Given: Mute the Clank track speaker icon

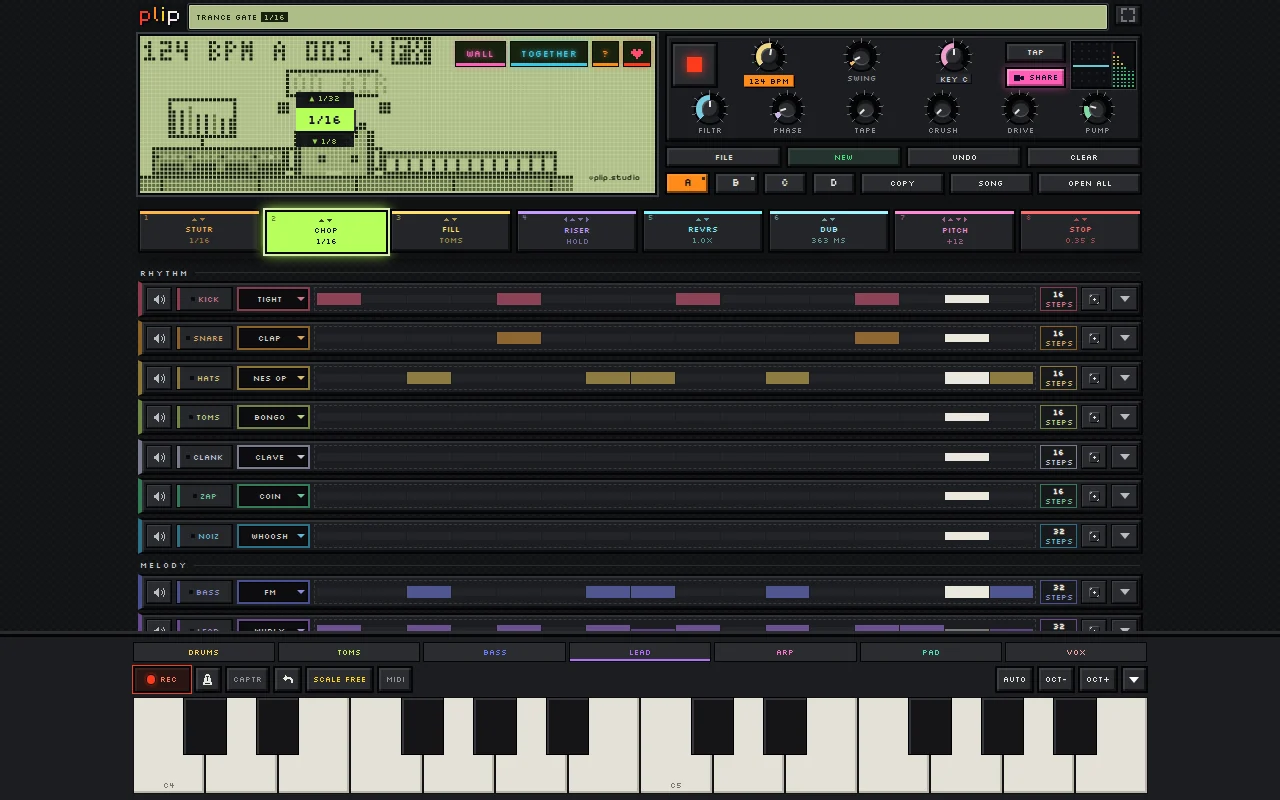Looking at the screenshot, I should tap(159, 457).
